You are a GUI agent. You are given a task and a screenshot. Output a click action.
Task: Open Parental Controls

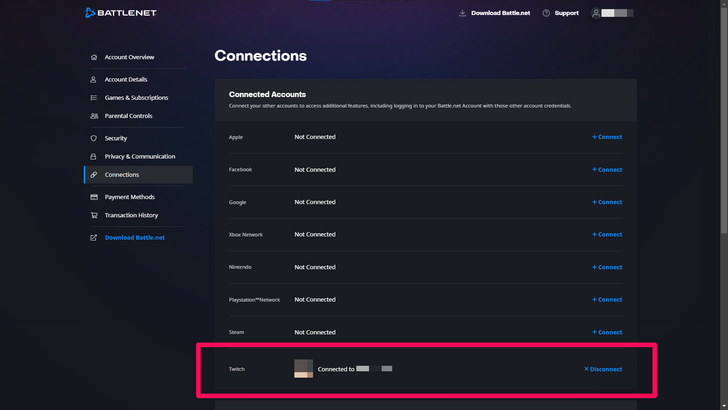pyautogui.click(x=129, y=116)
